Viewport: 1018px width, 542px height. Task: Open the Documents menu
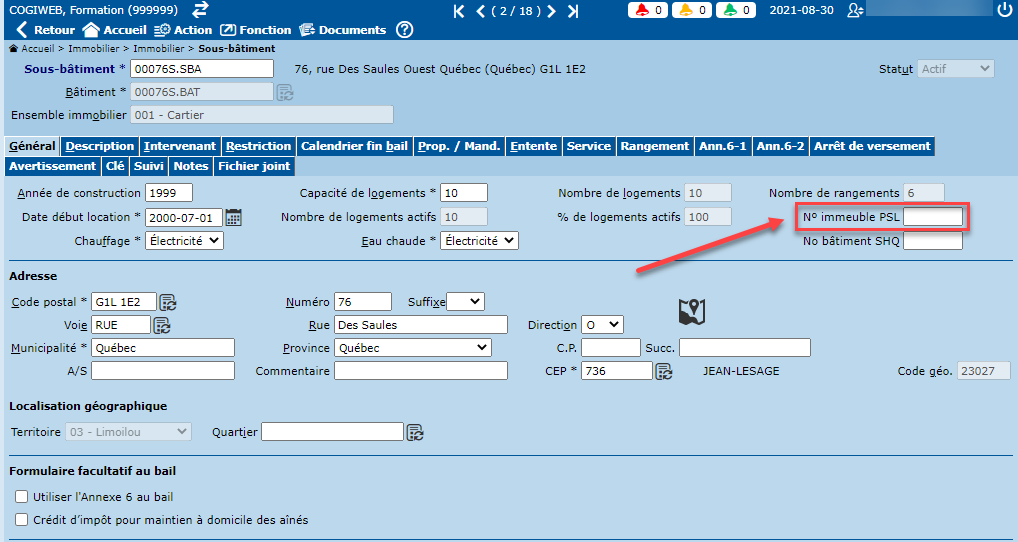(342, 30)
